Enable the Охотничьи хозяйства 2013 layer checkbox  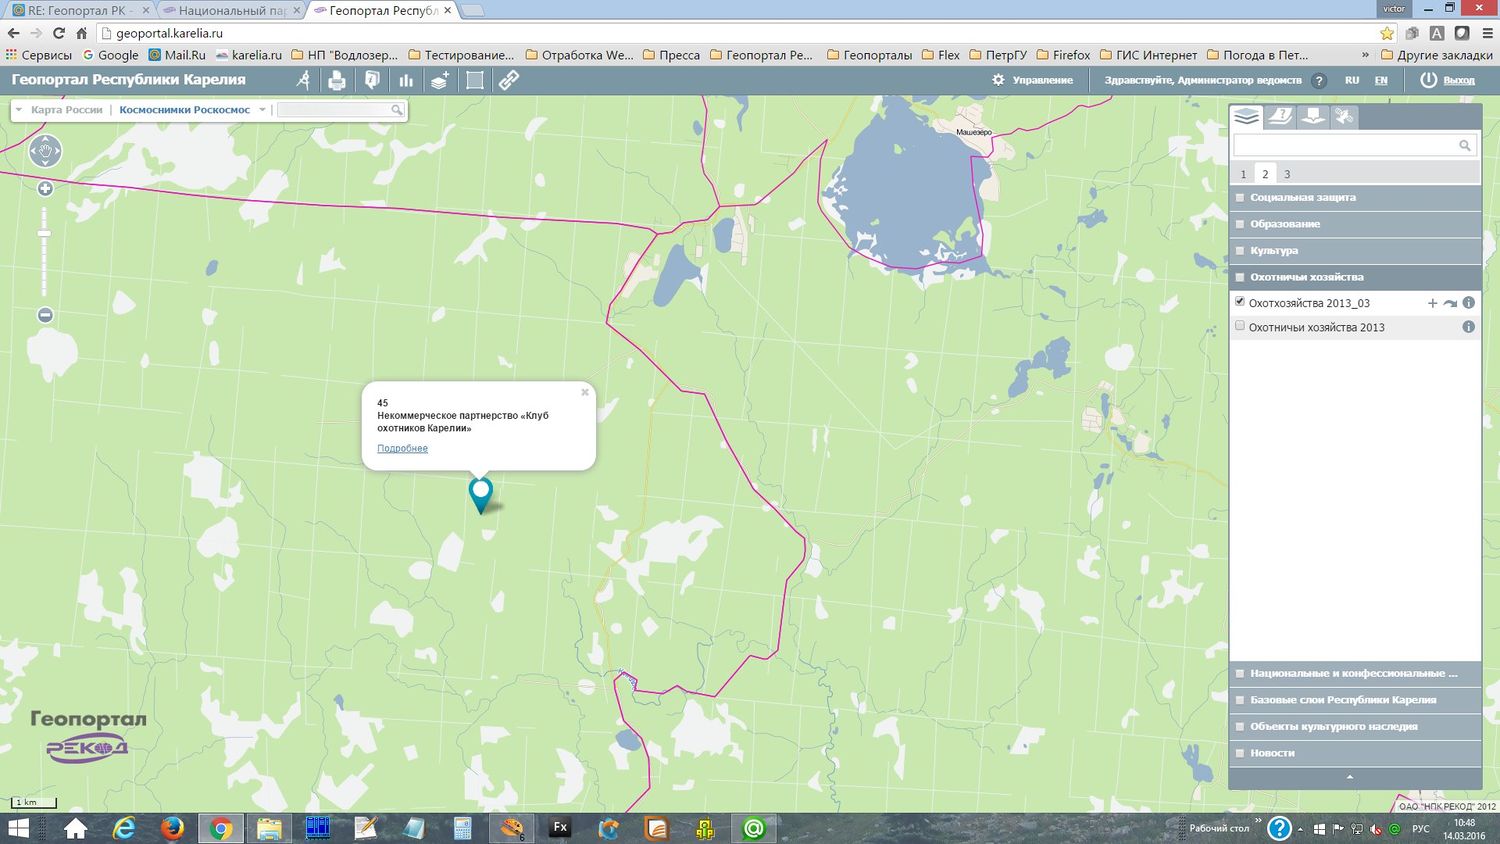click(1240, 326)
